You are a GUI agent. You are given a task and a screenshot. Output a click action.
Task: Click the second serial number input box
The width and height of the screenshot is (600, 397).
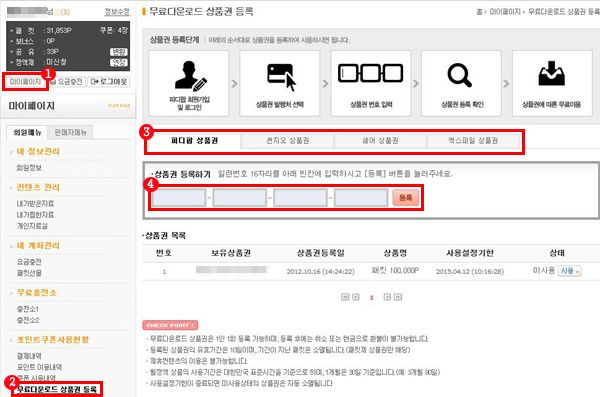tap(240, 198)
